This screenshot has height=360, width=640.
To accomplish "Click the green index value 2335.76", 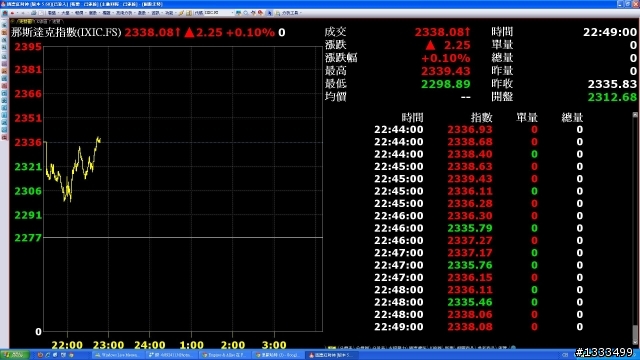I will coord(470,265).
